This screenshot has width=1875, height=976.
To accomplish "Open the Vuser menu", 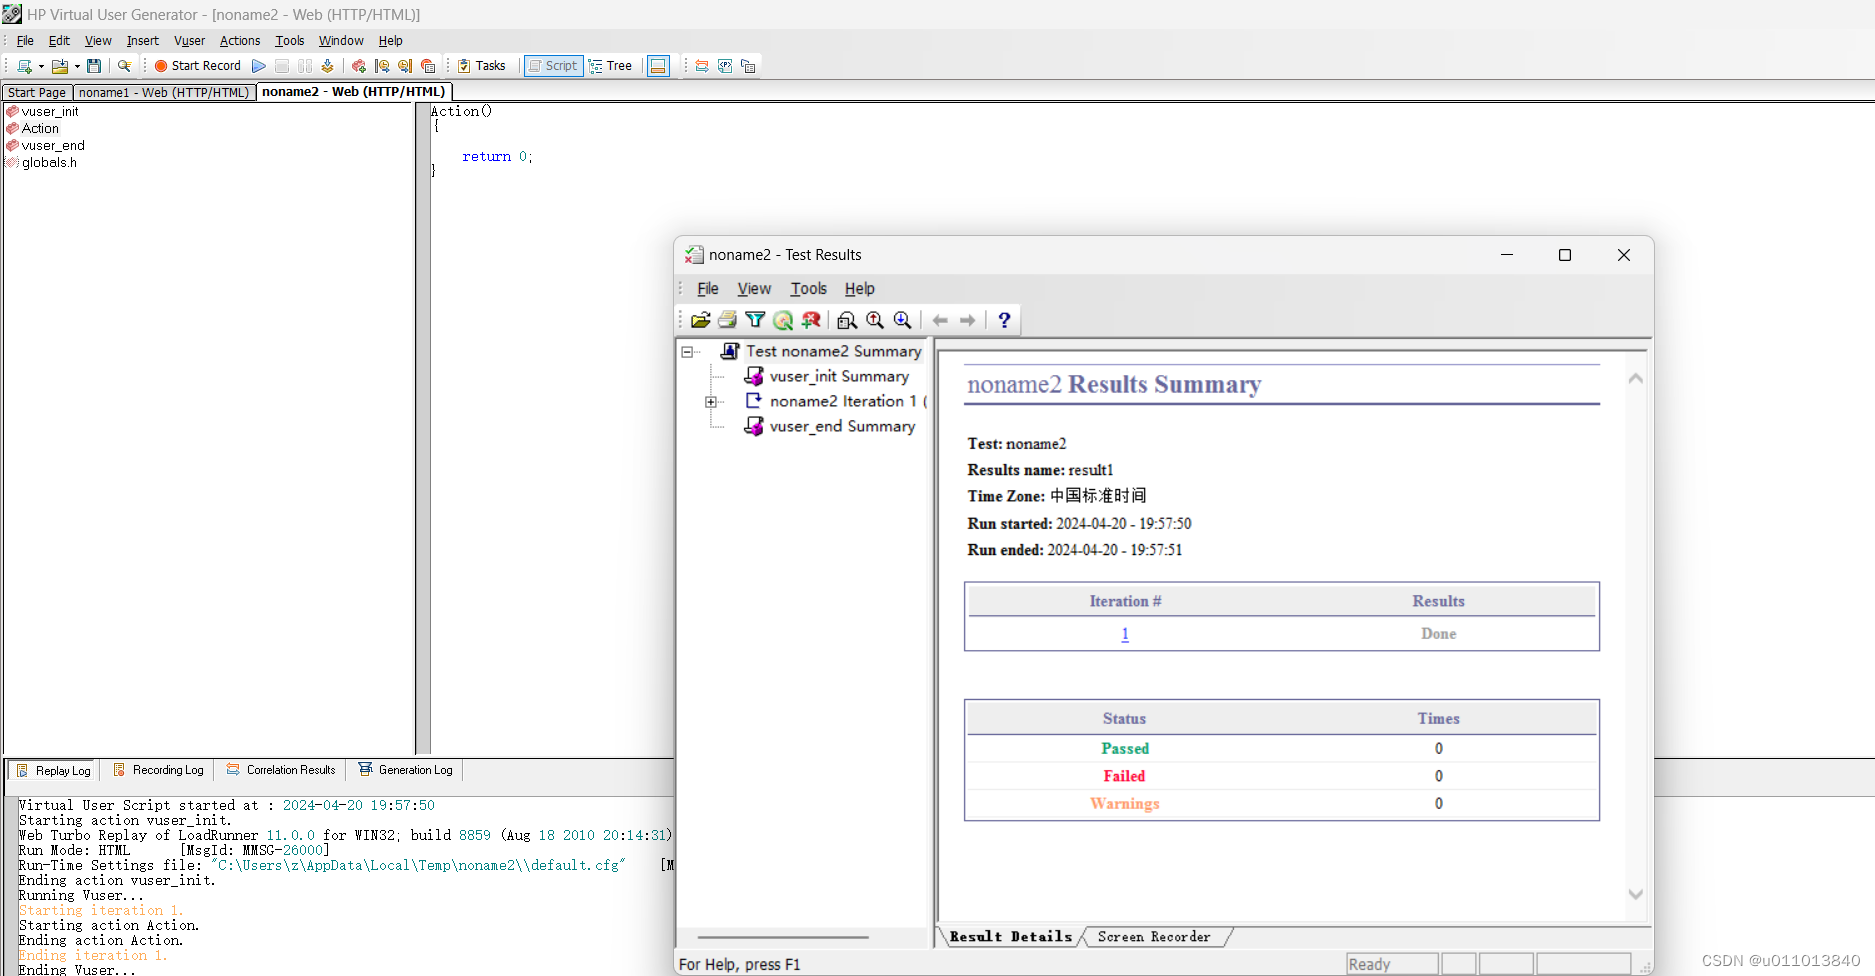I will pyautogui.click(x=189, y=41).
